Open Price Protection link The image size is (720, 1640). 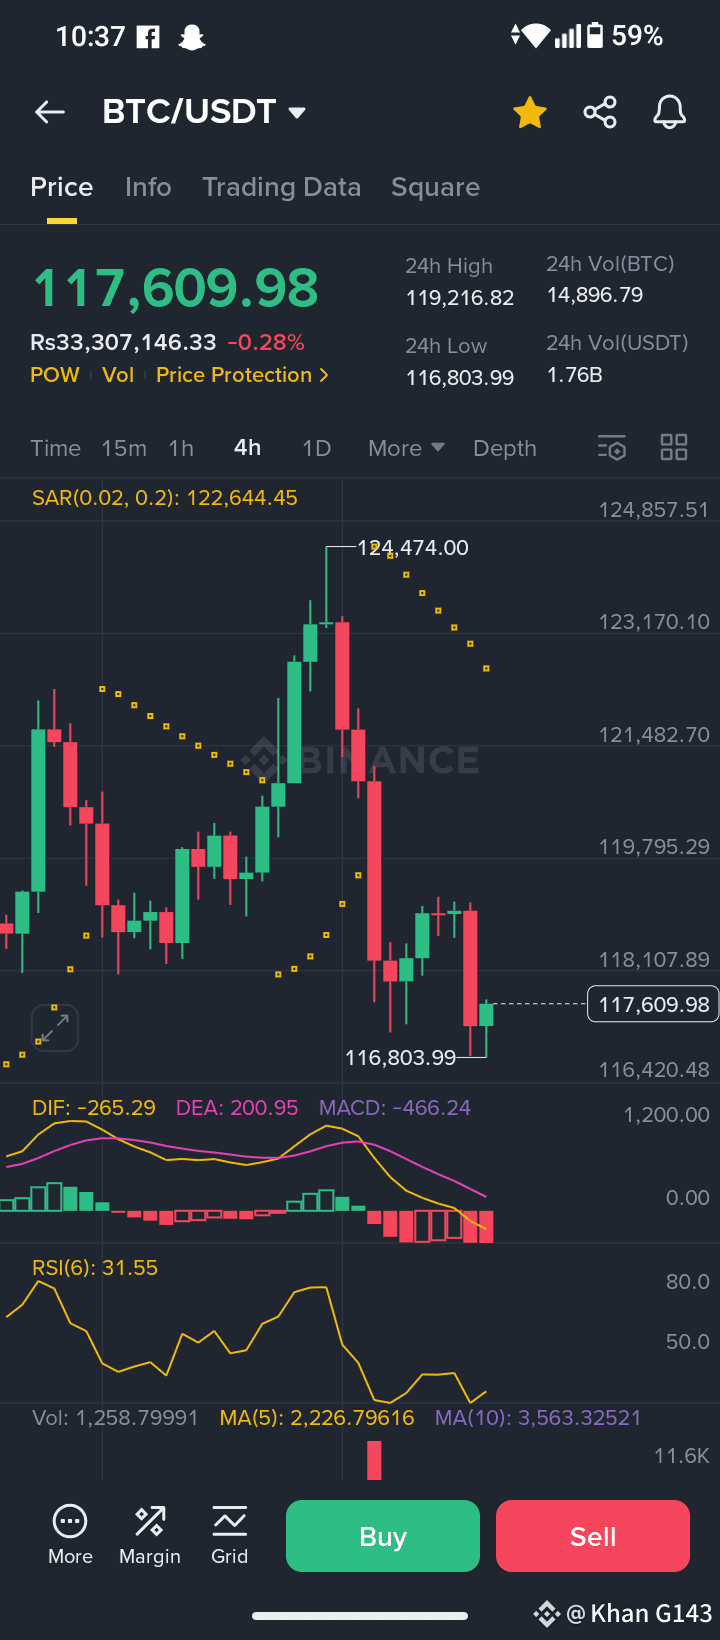[242, 375]
